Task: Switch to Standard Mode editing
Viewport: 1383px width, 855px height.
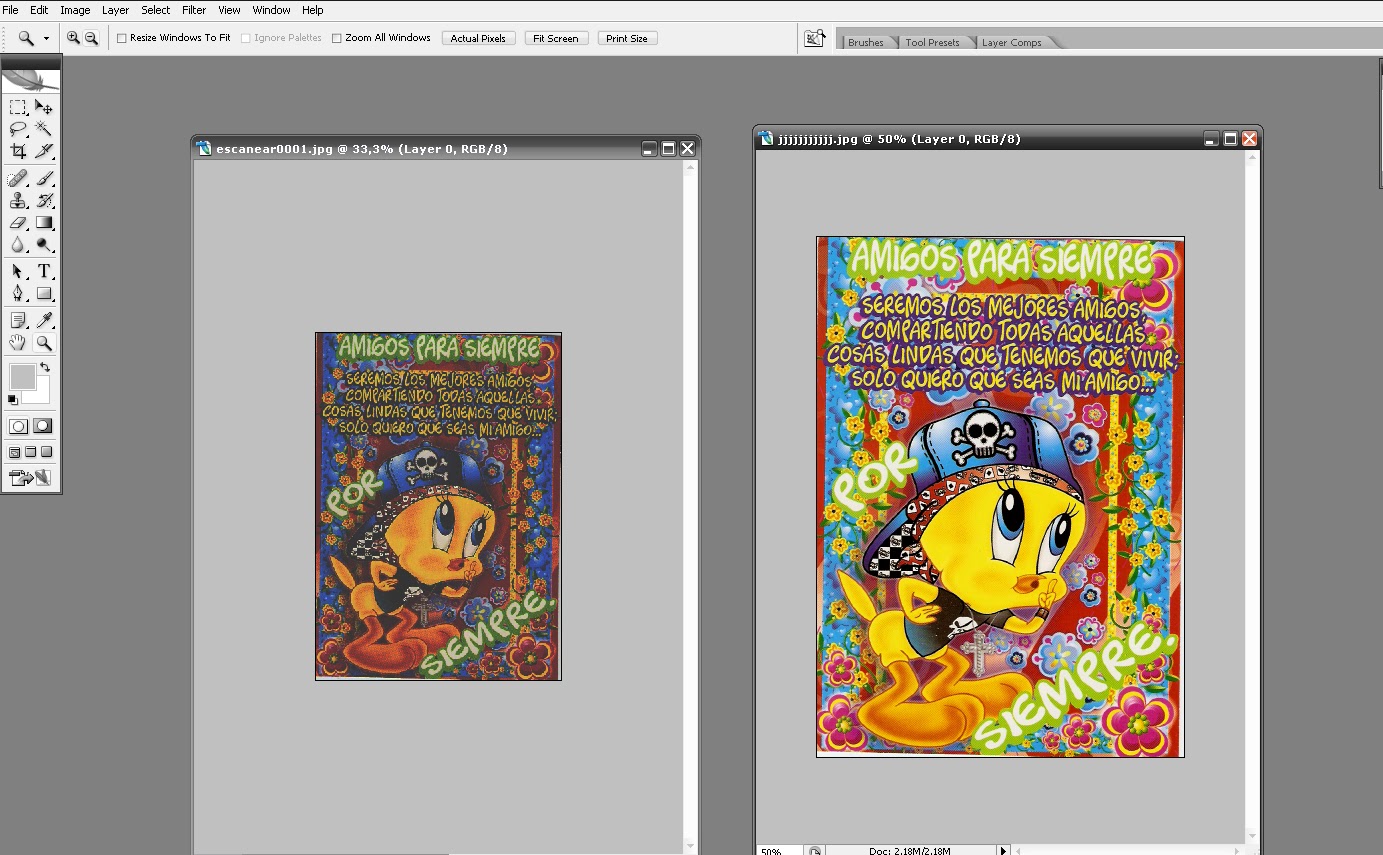Action: pos(18,426)
